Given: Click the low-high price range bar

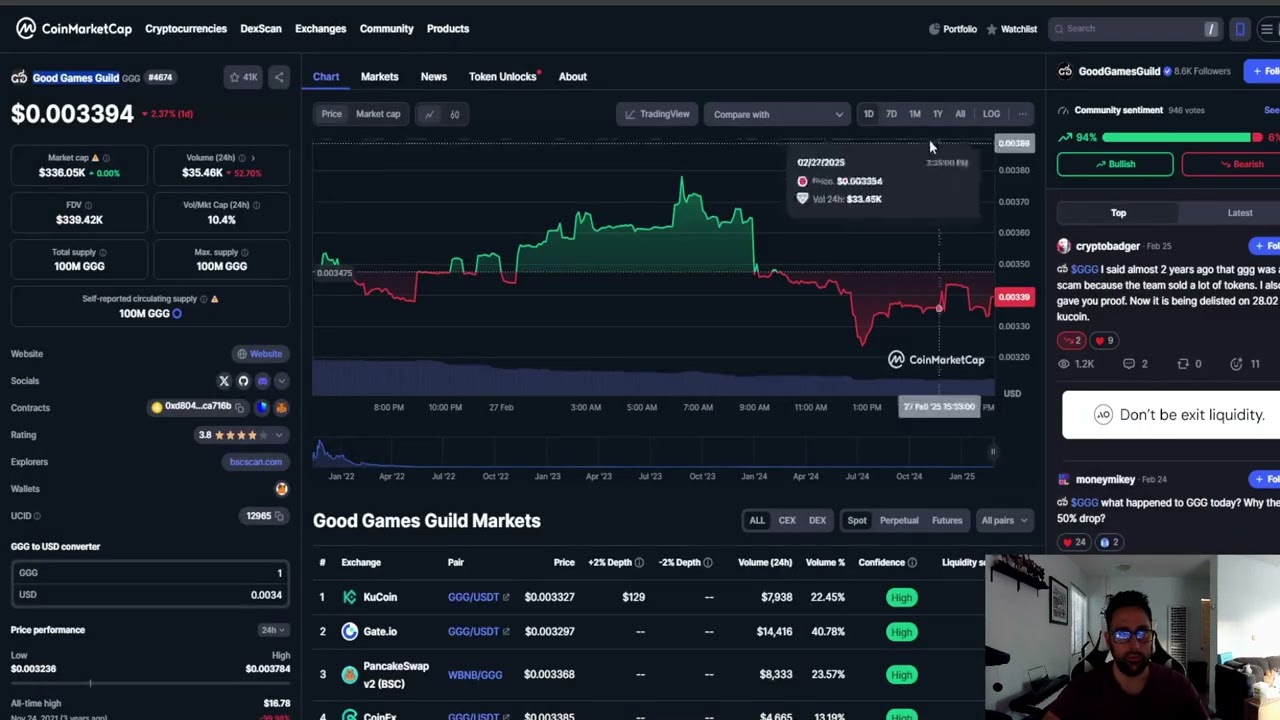Looking at the screenshot, I should (x=148, y=684).
